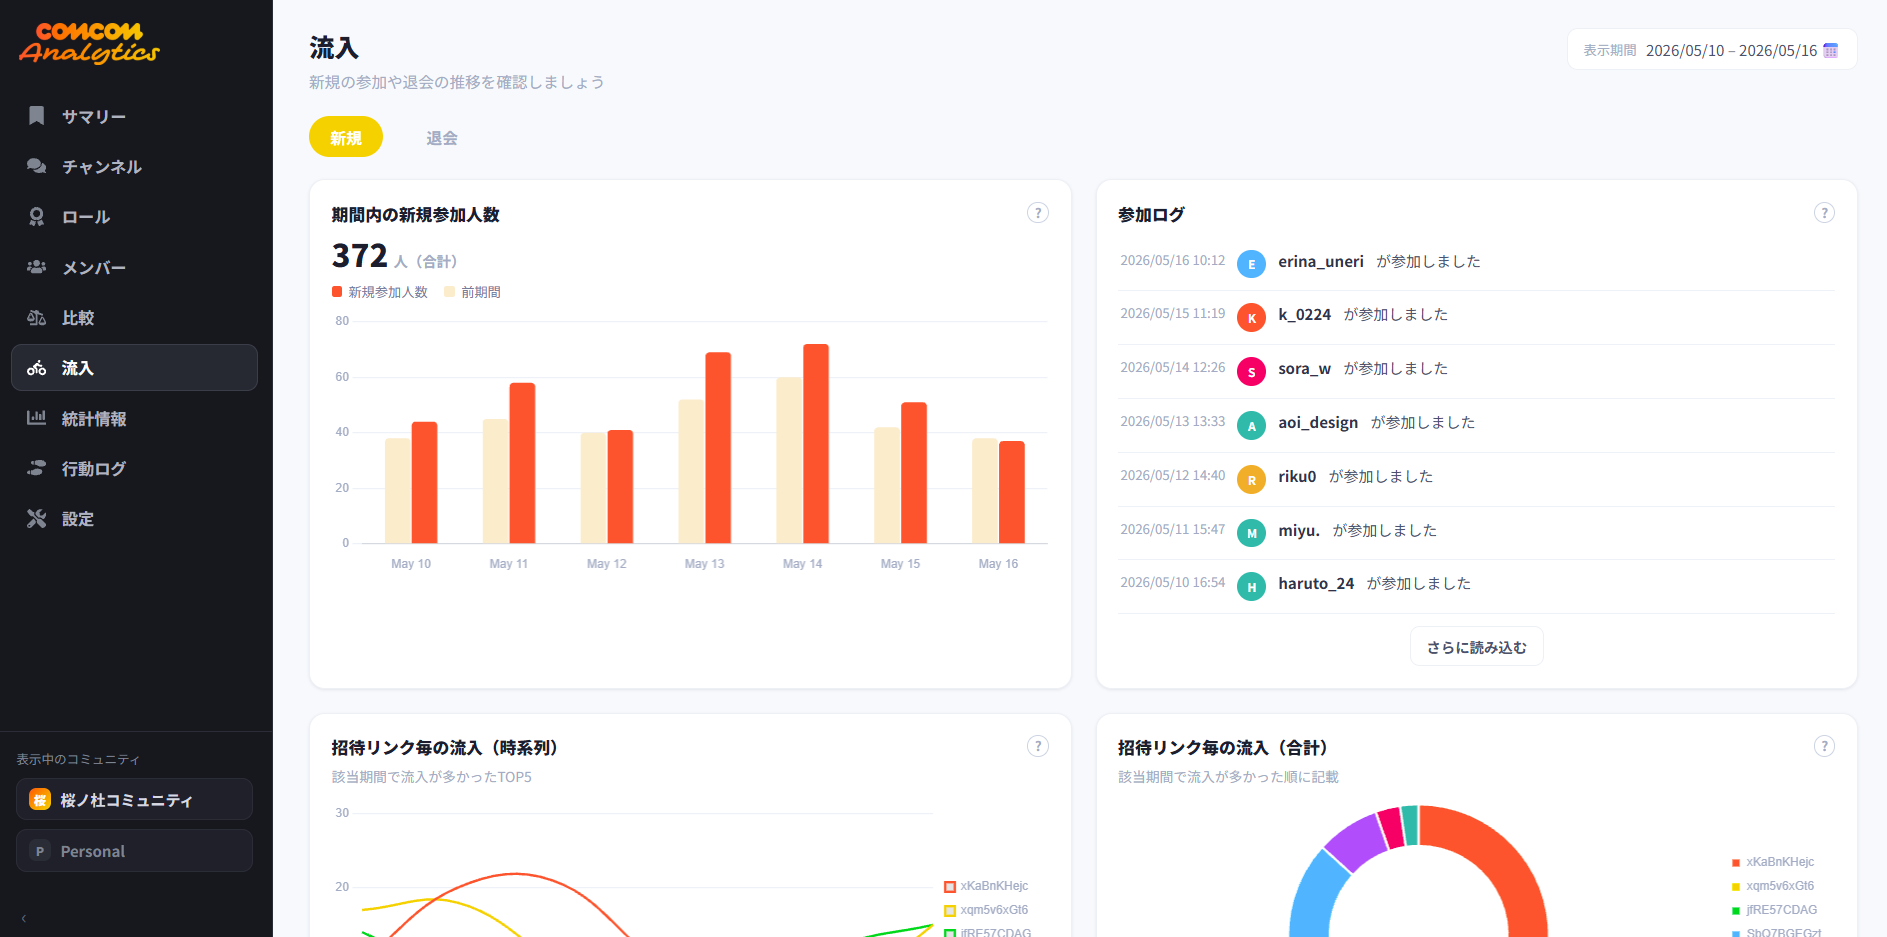Viewport: 1887px width, 937px height.
Task: Click erina_uneri's avatar
Action: (x=1251, y=264)
